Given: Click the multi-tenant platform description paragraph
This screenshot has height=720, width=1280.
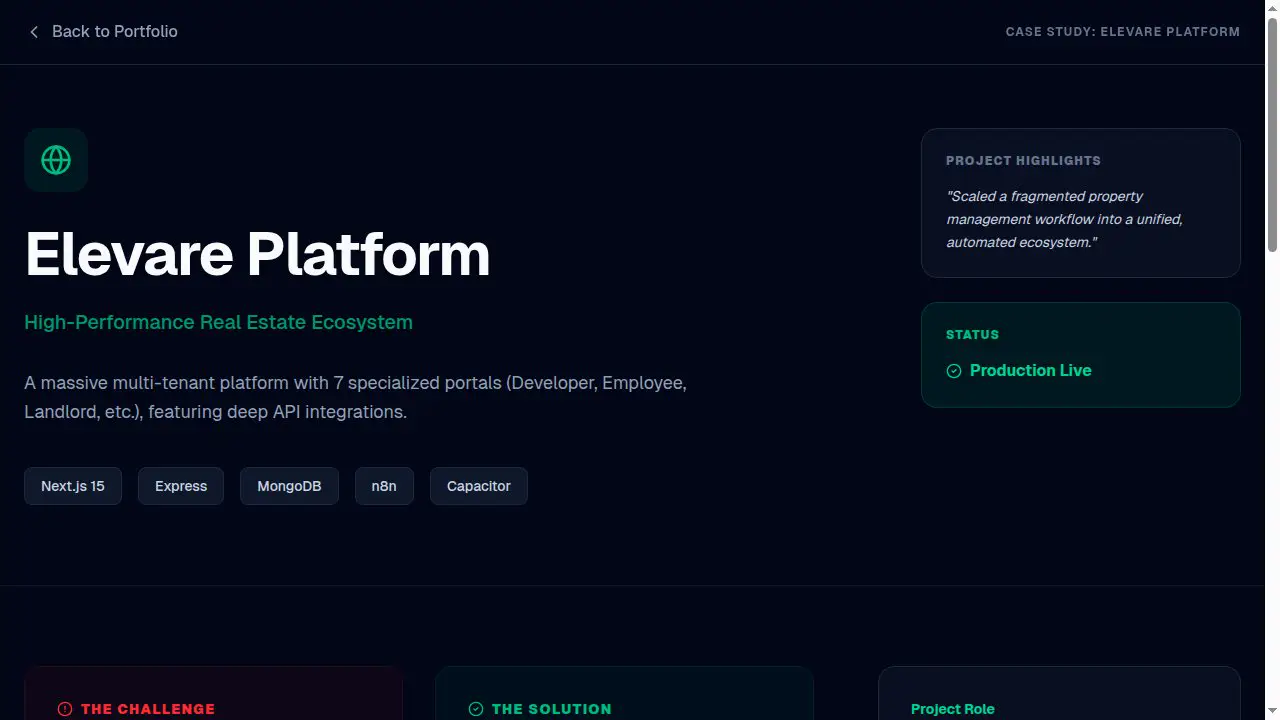Looking at the screenshot, I should click(356, 397).
